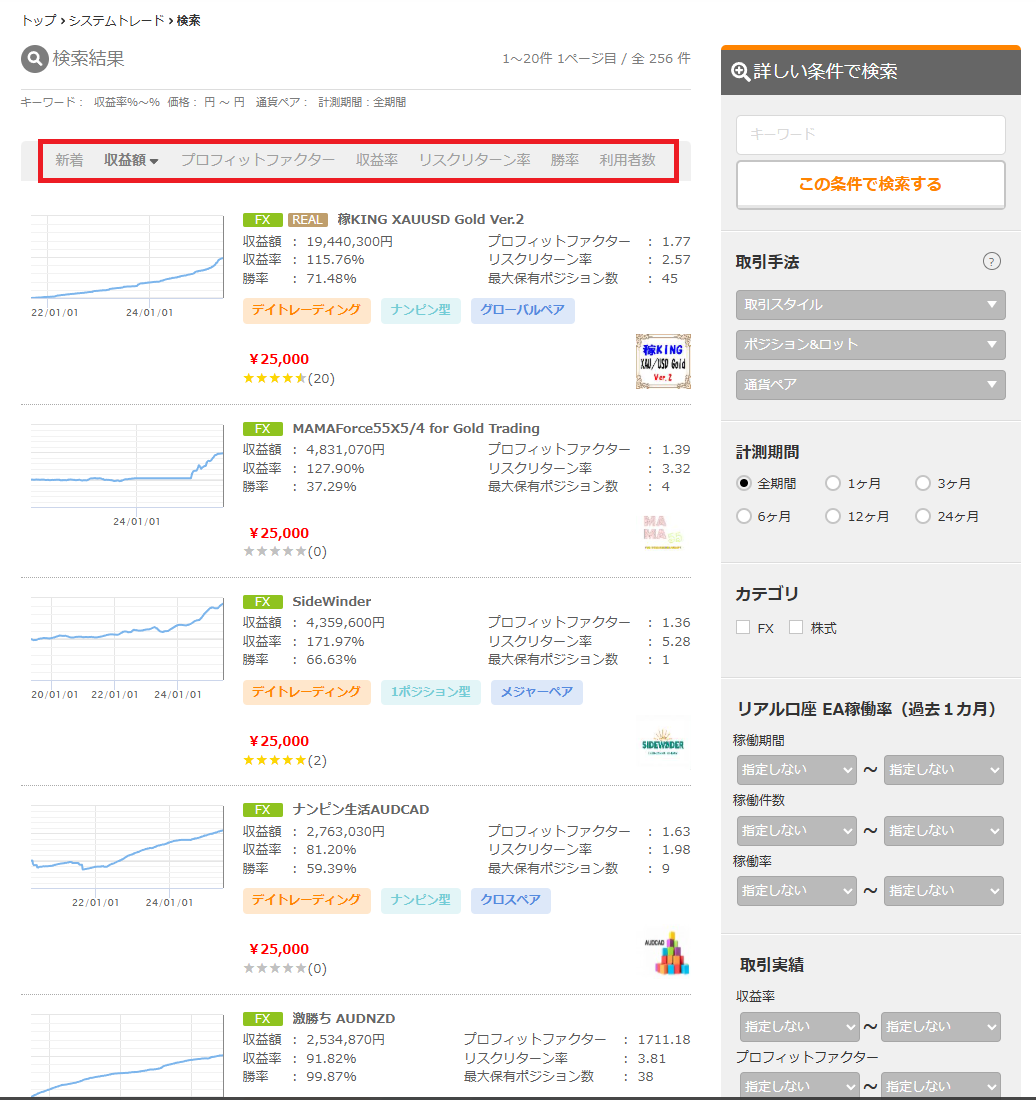Sort results by 勝率 tab
1036x1100 pixels.
(x=564, y=160)
